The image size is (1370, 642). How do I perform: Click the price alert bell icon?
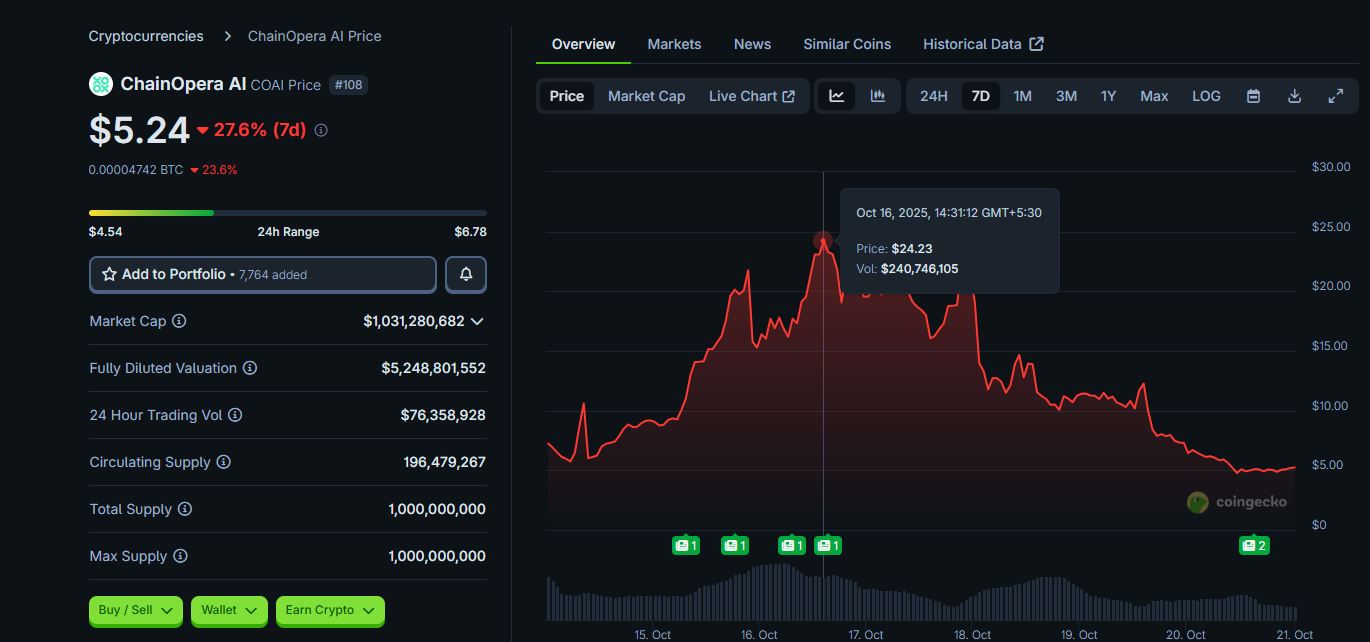point(466,274)
